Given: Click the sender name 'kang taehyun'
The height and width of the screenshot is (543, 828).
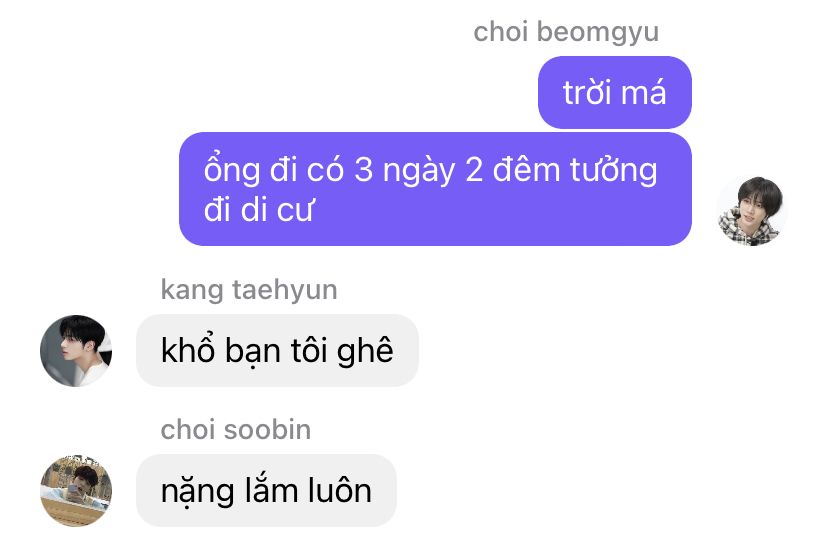Looking at the screenshot, I should 249,290.
